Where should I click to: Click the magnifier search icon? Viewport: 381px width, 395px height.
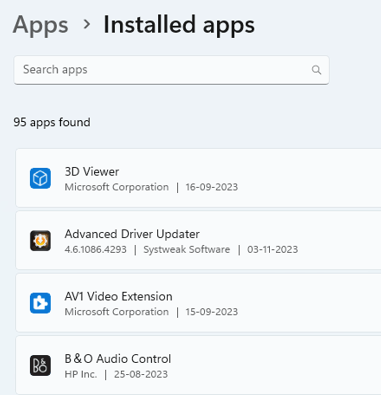coord(316,70)
